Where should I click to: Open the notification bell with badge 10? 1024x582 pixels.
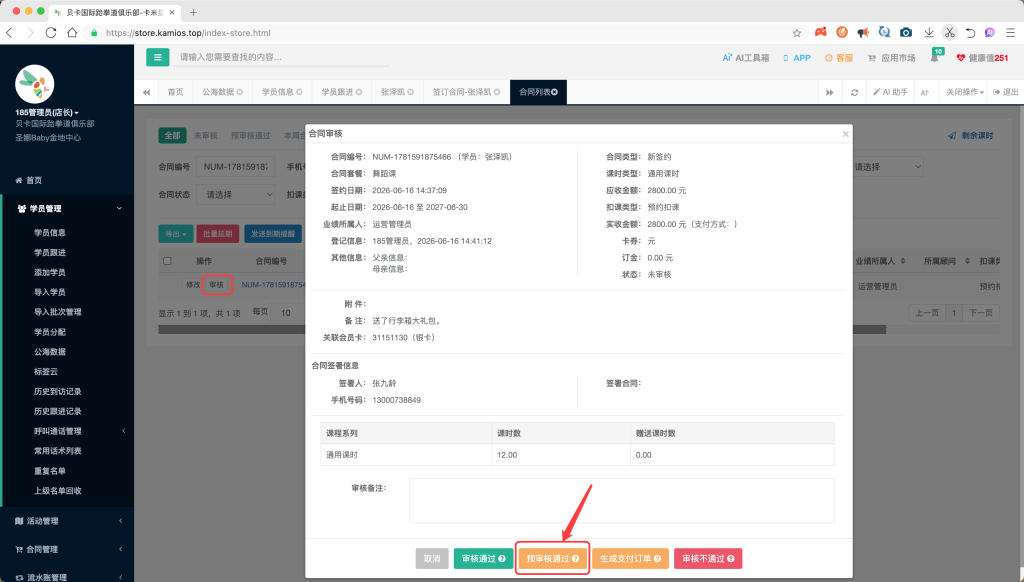(x=935, y=58)
